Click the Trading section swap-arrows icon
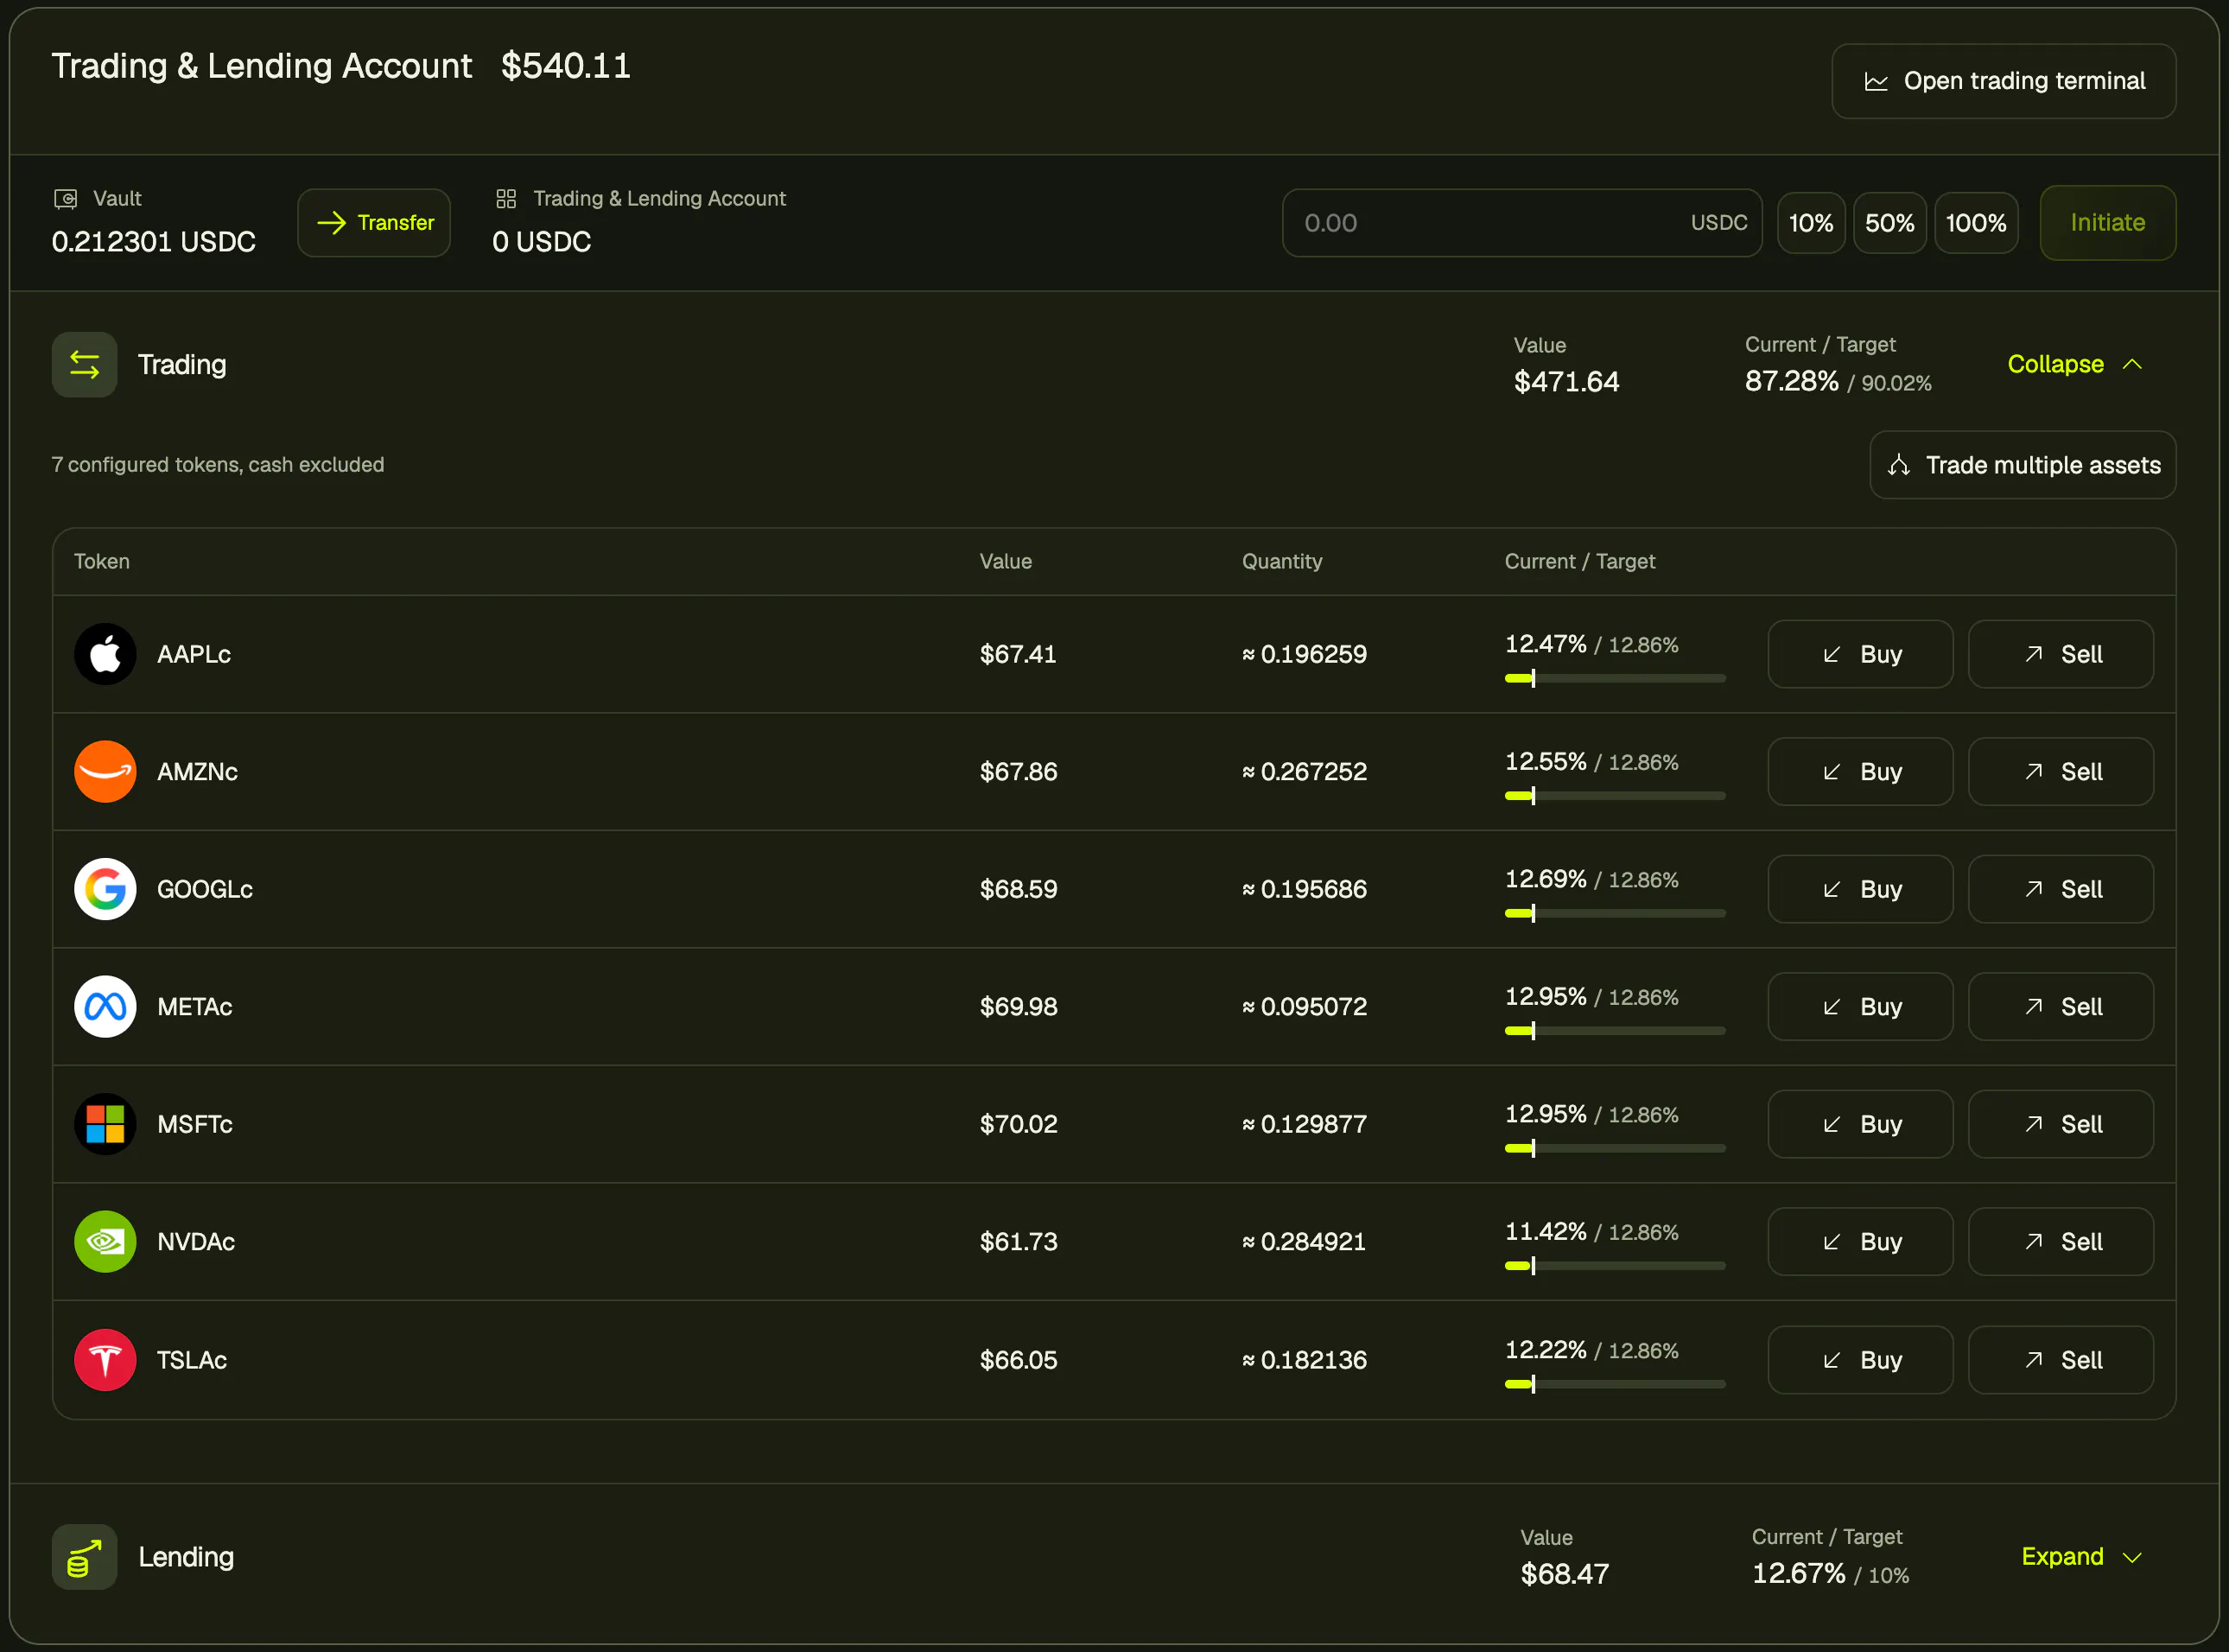 pyautogui.click(x=85, y=365)
